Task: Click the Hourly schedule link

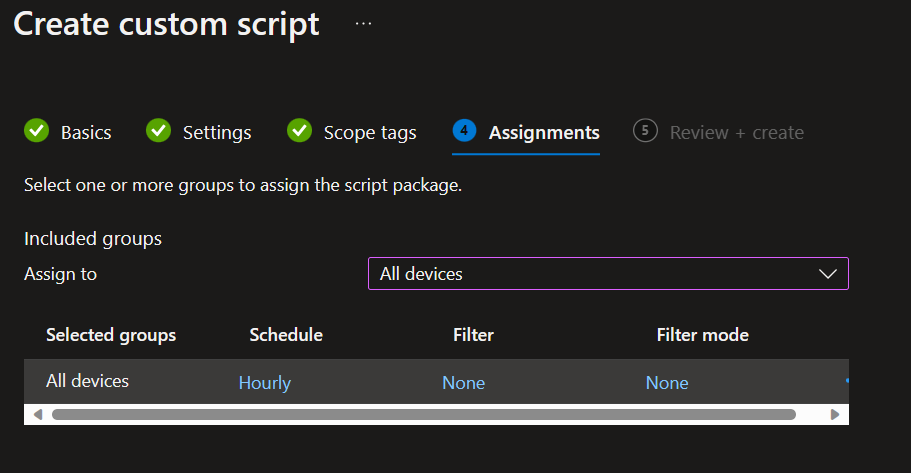Action: 265,383
